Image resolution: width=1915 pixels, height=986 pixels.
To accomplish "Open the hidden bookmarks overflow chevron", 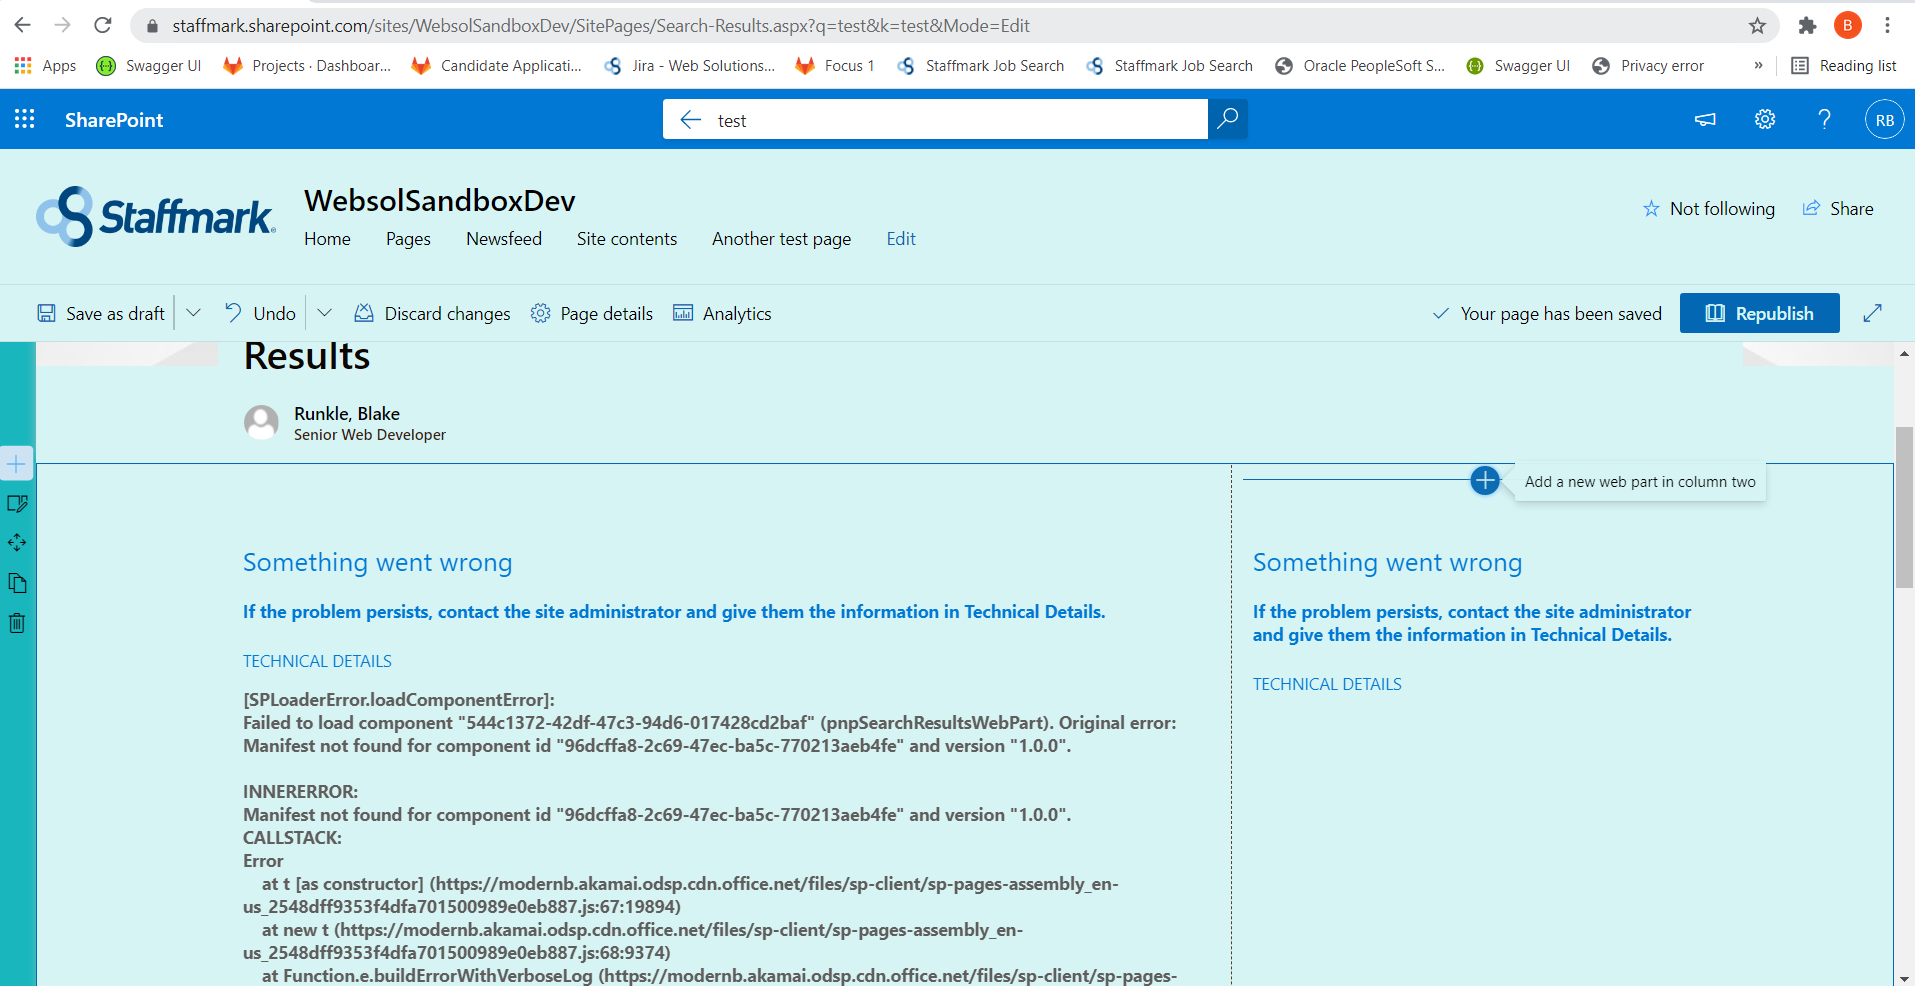I will pos(1757,66).
